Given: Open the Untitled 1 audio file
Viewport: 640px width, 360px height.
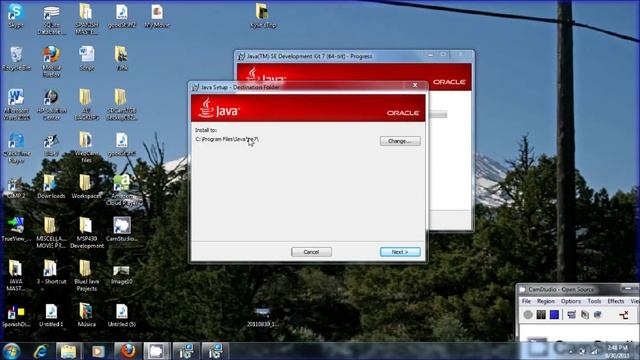Looking at the screenshot, I should click(x=51, y=315).
